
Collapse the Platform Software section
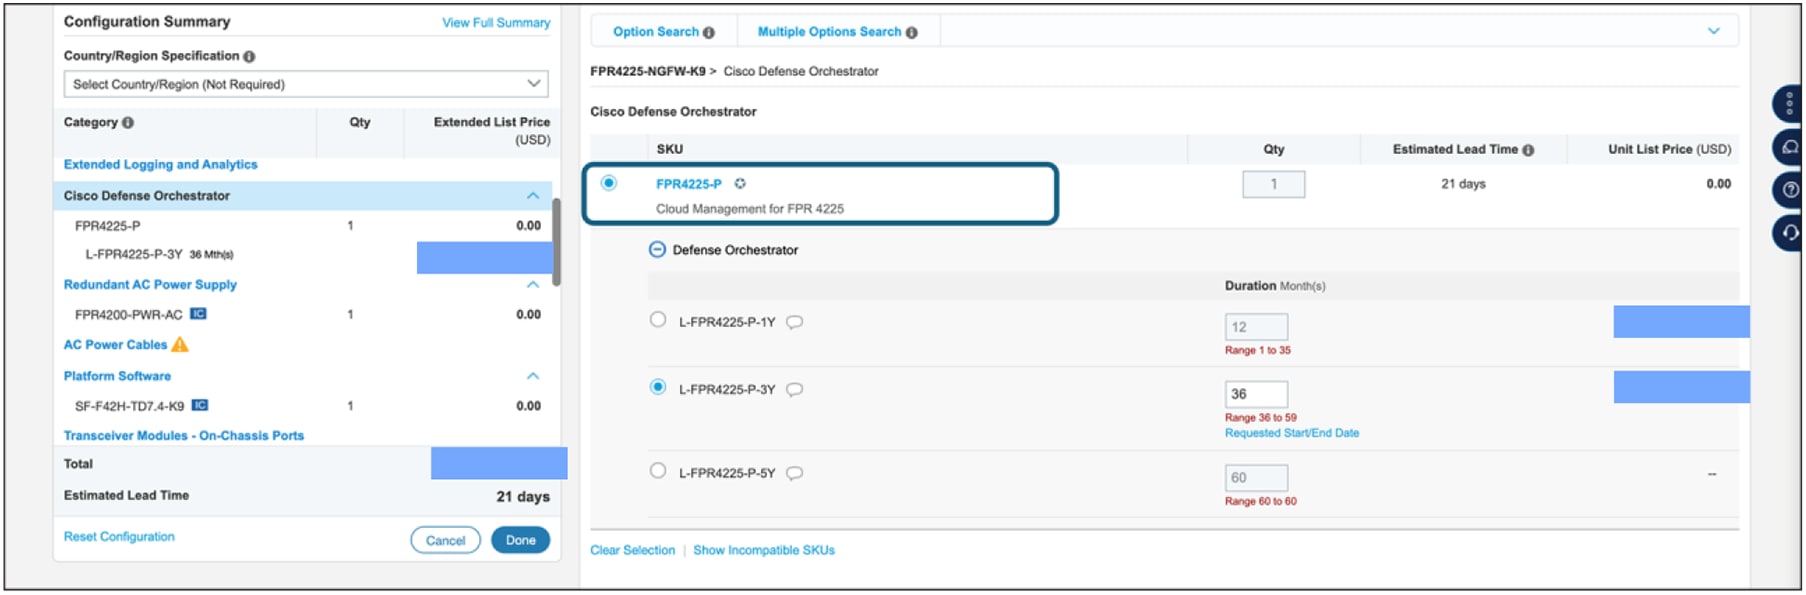533,376
